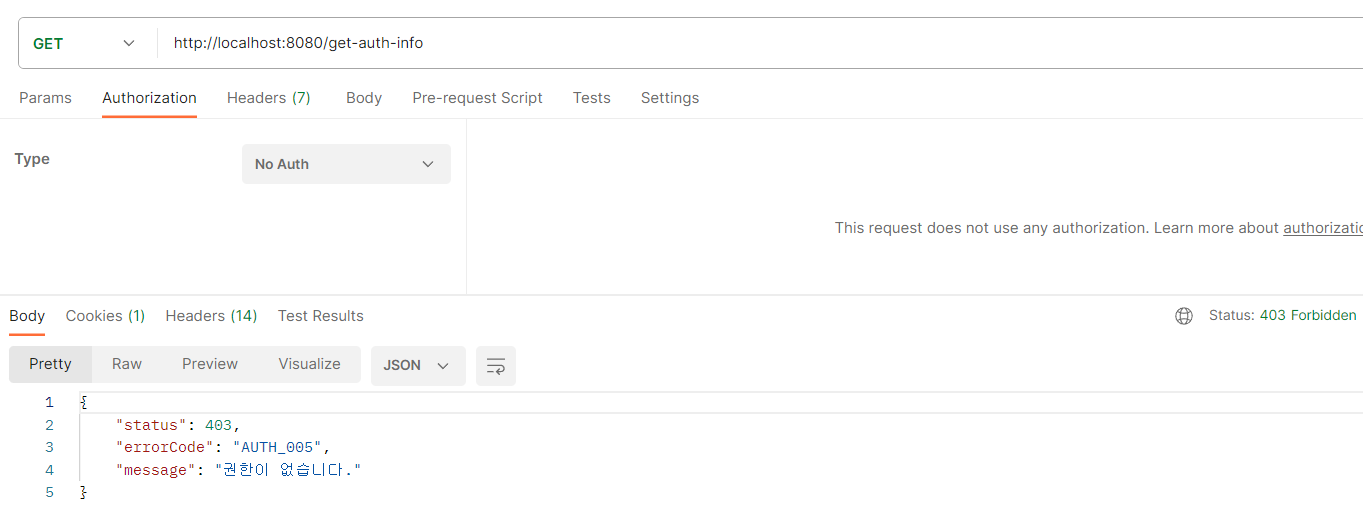Open the request Settings tab

(x=670, y=98)
